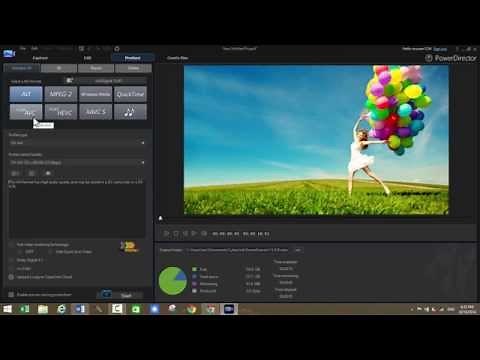Enable fast video rendering technology checkbox

click(11, 245)
